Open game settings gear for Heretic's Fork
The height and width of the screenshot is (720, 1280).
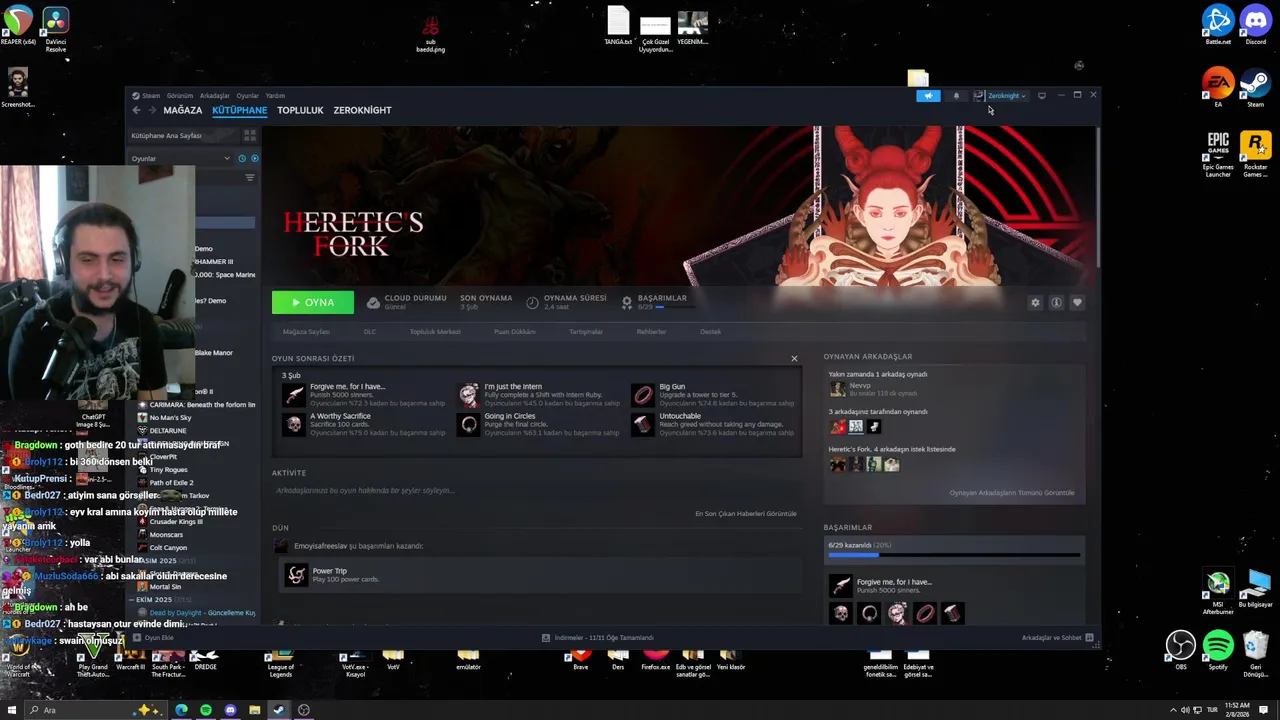(x=1035, y=302)
